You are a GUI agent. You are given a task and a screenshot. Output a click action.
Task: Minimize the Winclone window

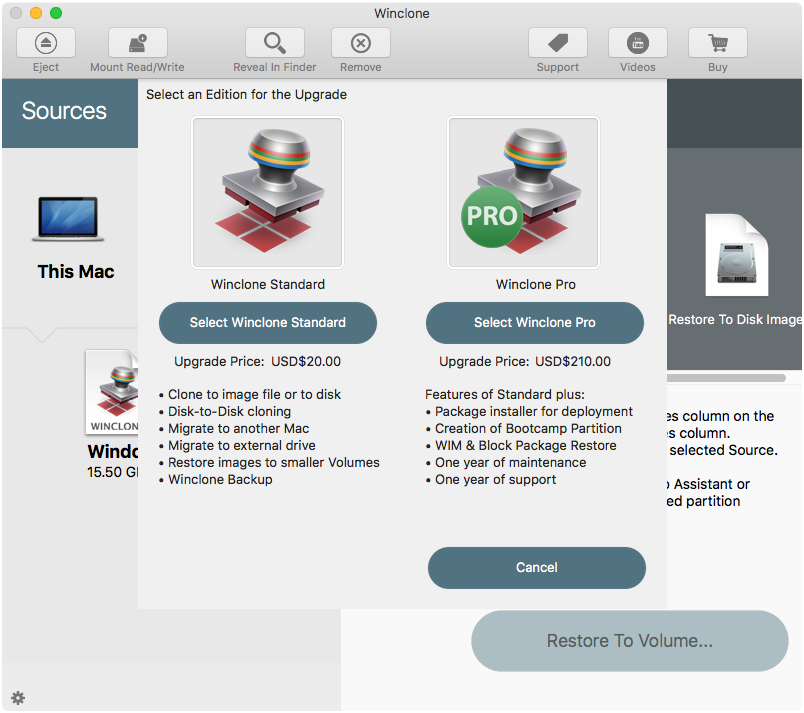click(x=36, y=13)
